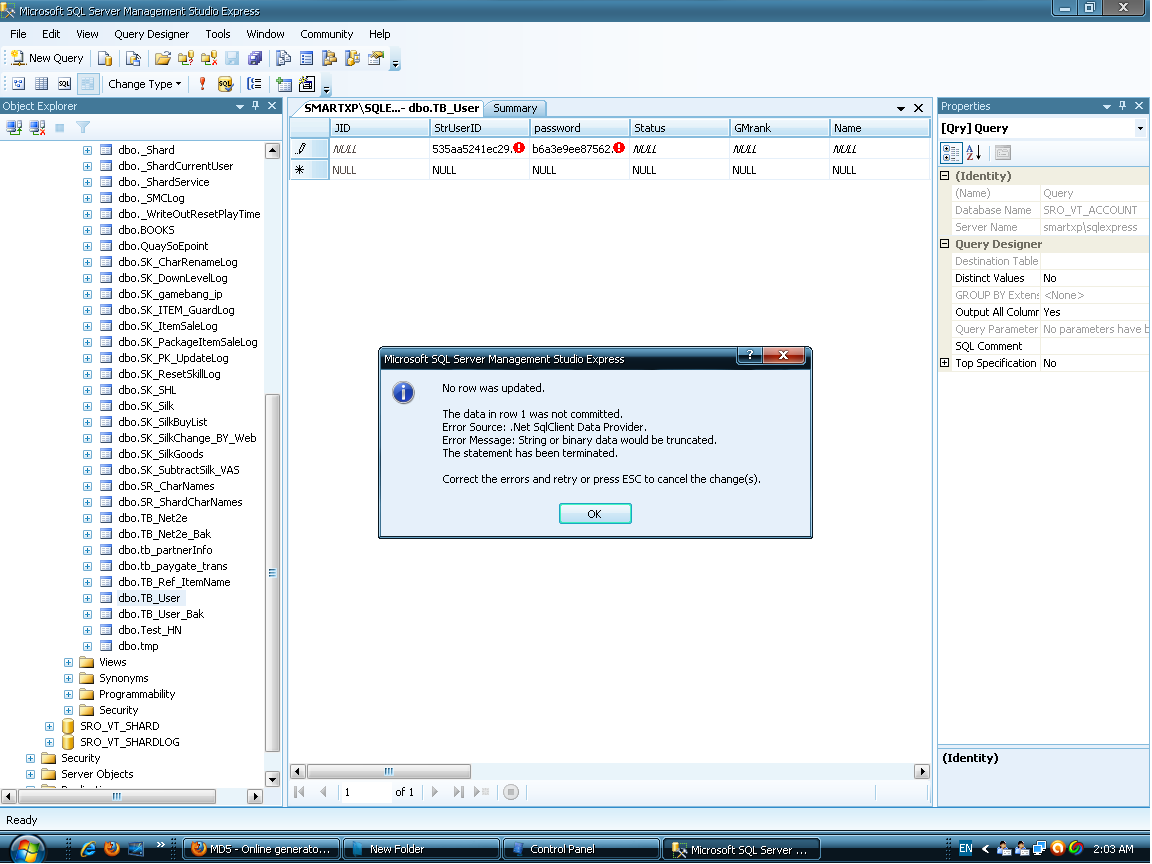Switch to MD5 - Online generator taskbar button
Viewport: 1152px width, 864px height.
coord(262,849)
